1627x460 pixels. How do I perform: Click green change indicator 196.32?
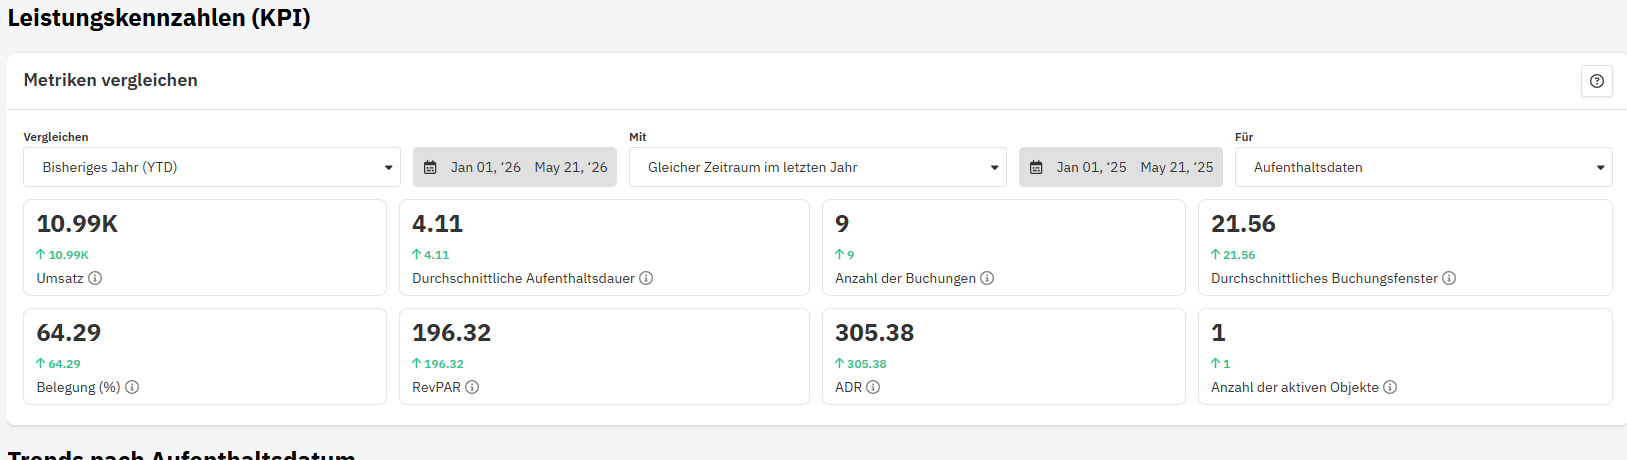click(x=438, y=364)
